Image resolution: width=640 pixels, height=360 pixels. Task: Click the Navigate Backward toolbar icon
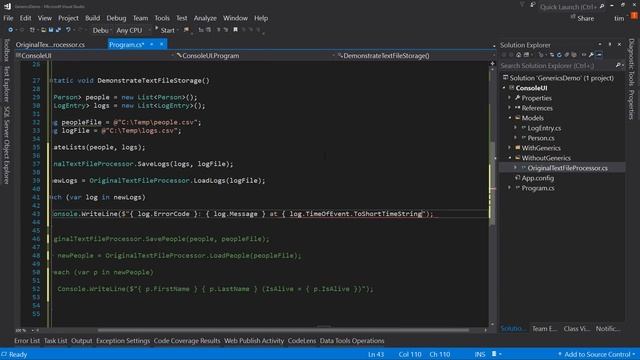coord(11,30)
